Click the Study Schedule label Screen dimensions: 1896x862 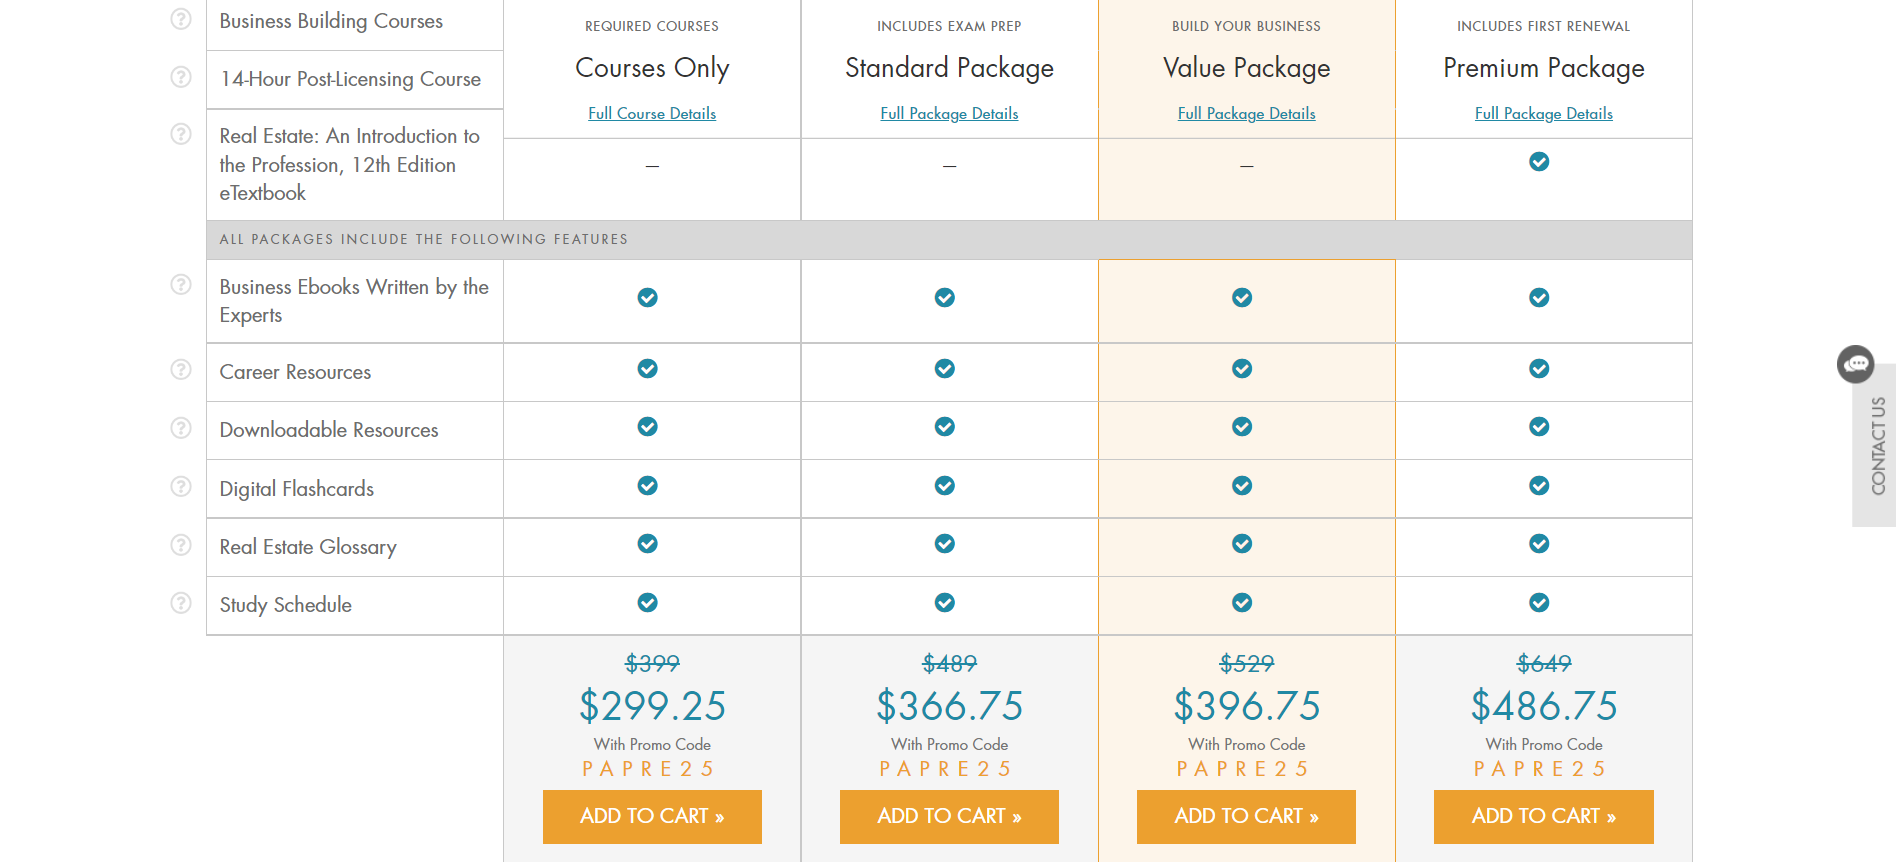click(x=285, y=605)
